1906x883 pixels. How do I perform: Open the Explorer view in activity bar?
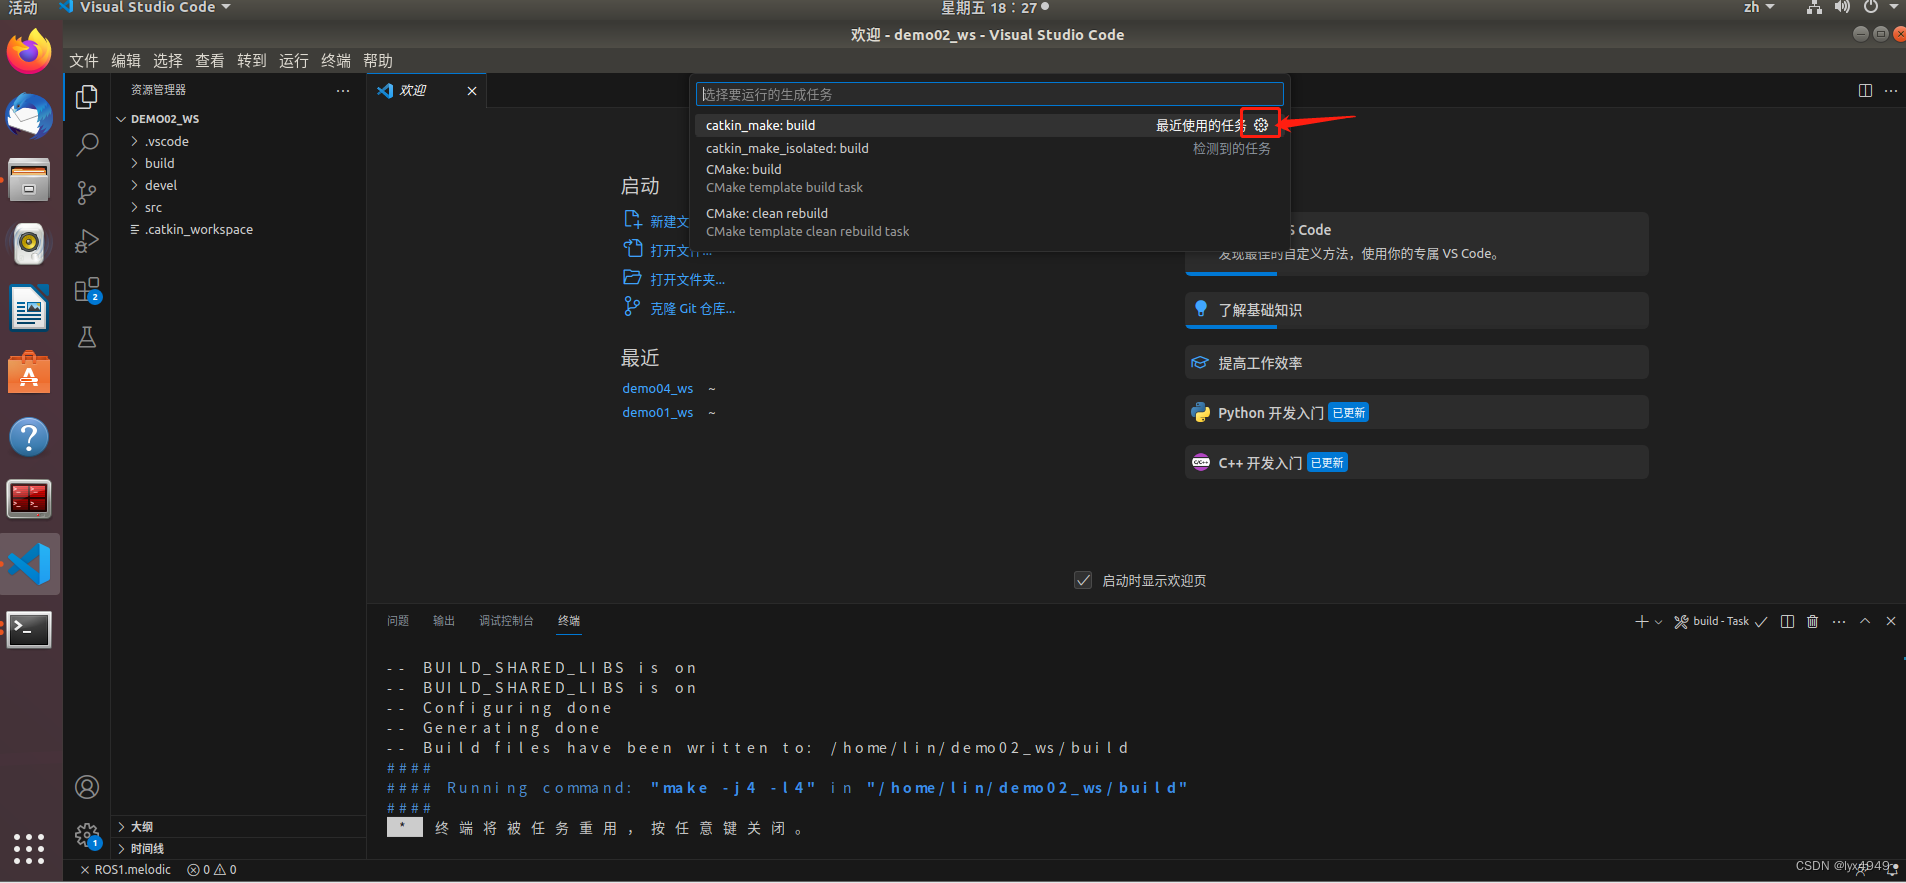87,97
